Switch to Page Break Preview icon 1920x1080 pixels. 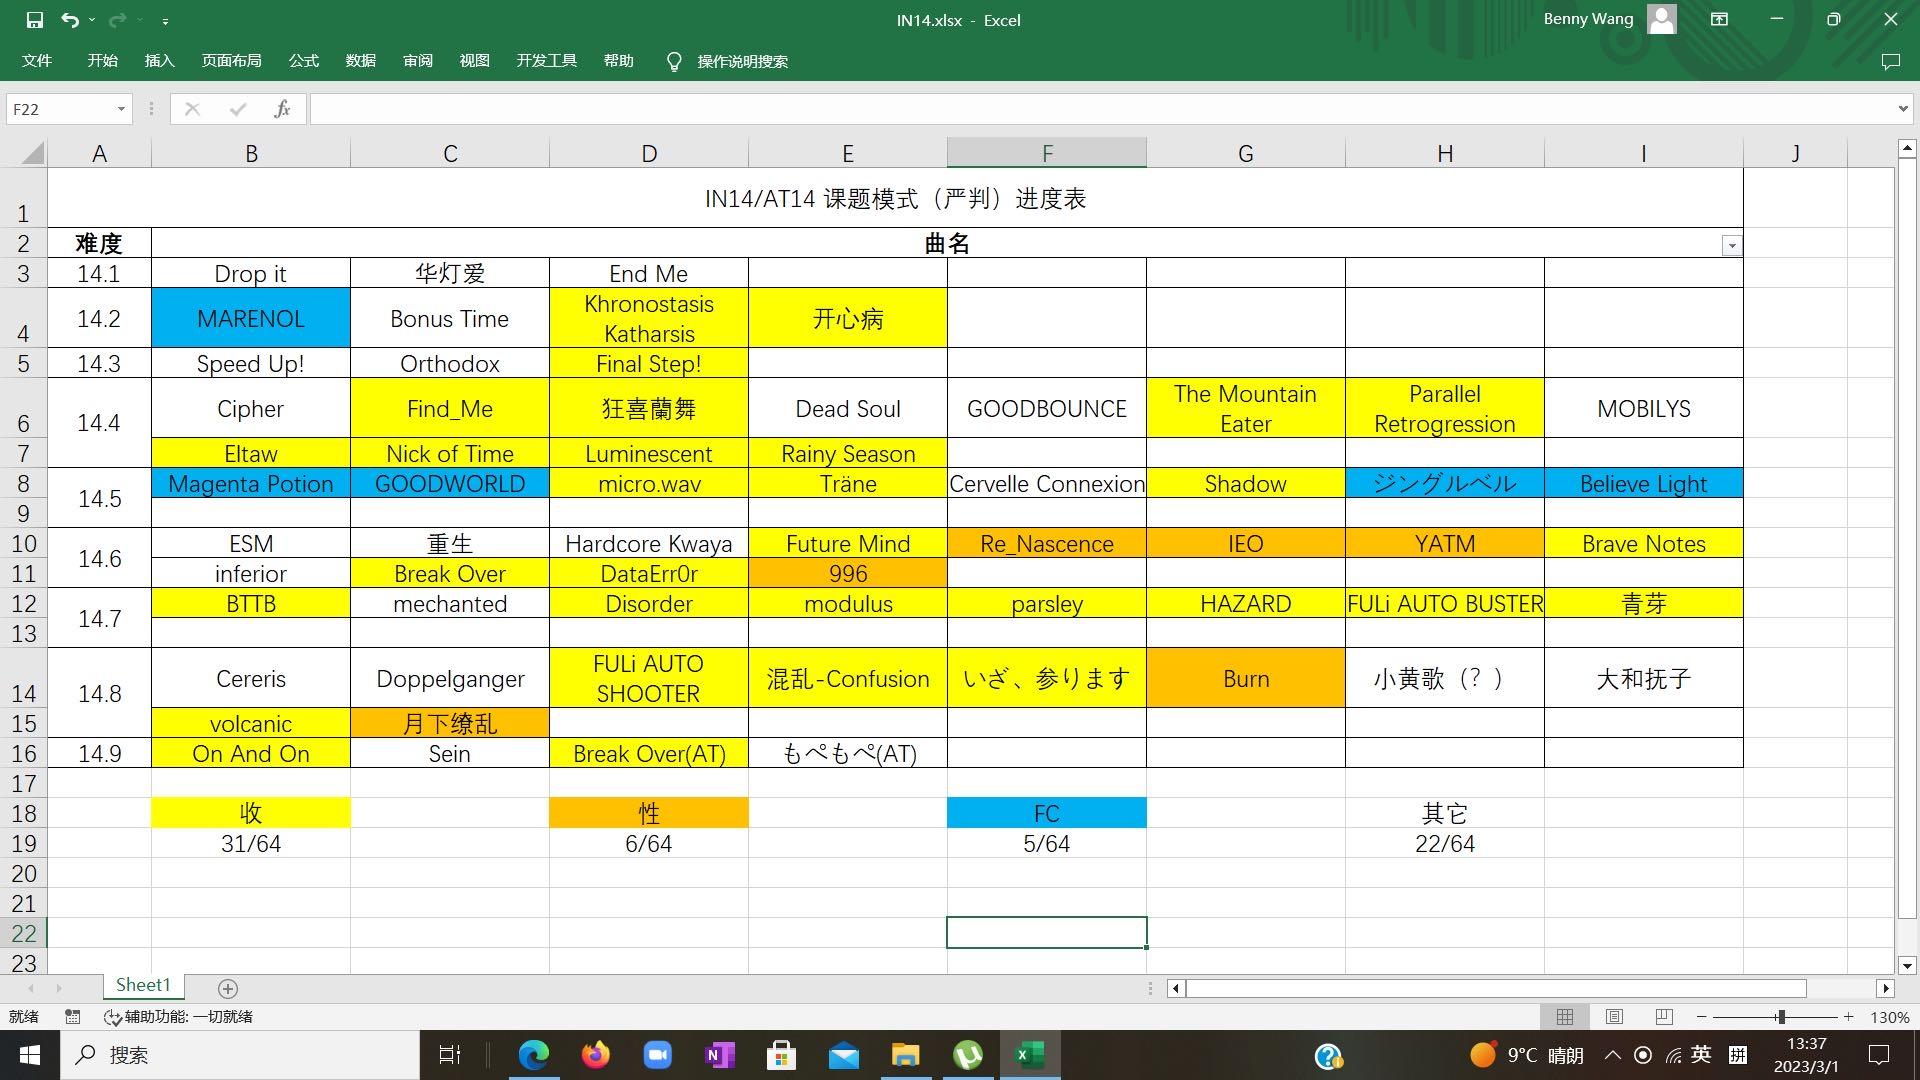(x=1664, y=1017)
